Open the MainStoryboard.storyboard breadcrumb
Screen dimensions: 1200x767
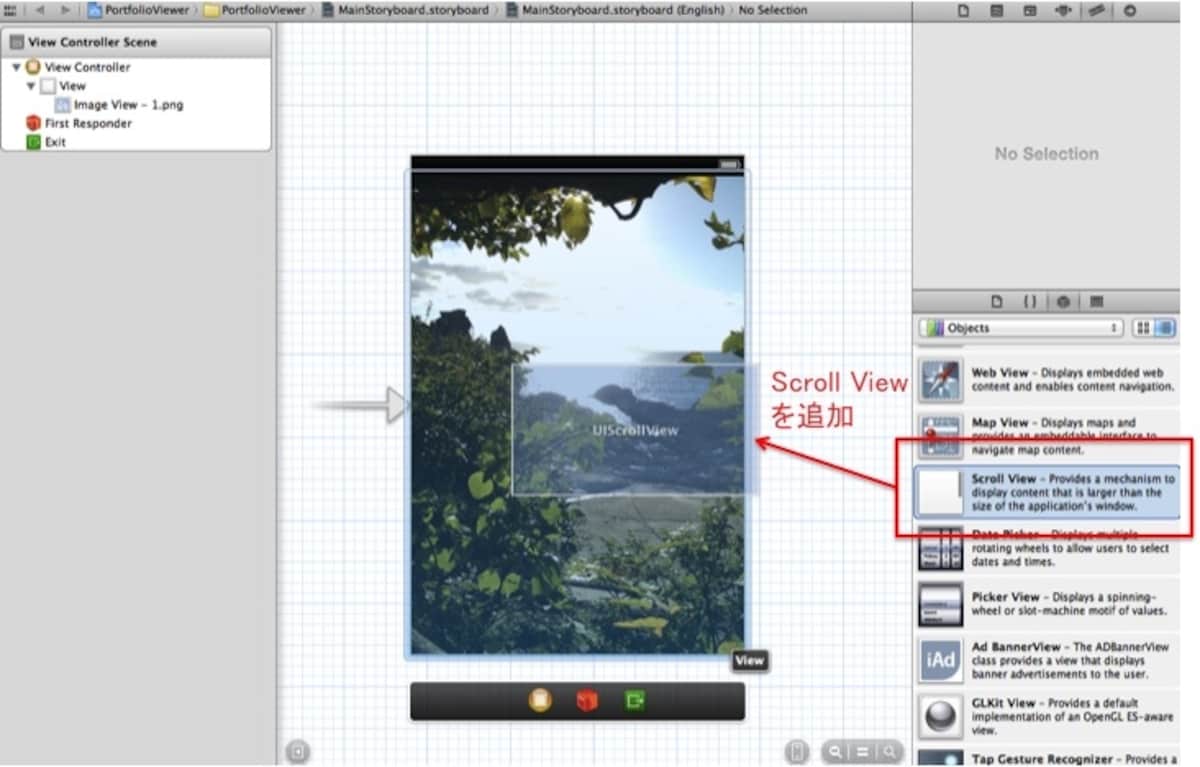(405, 10)
